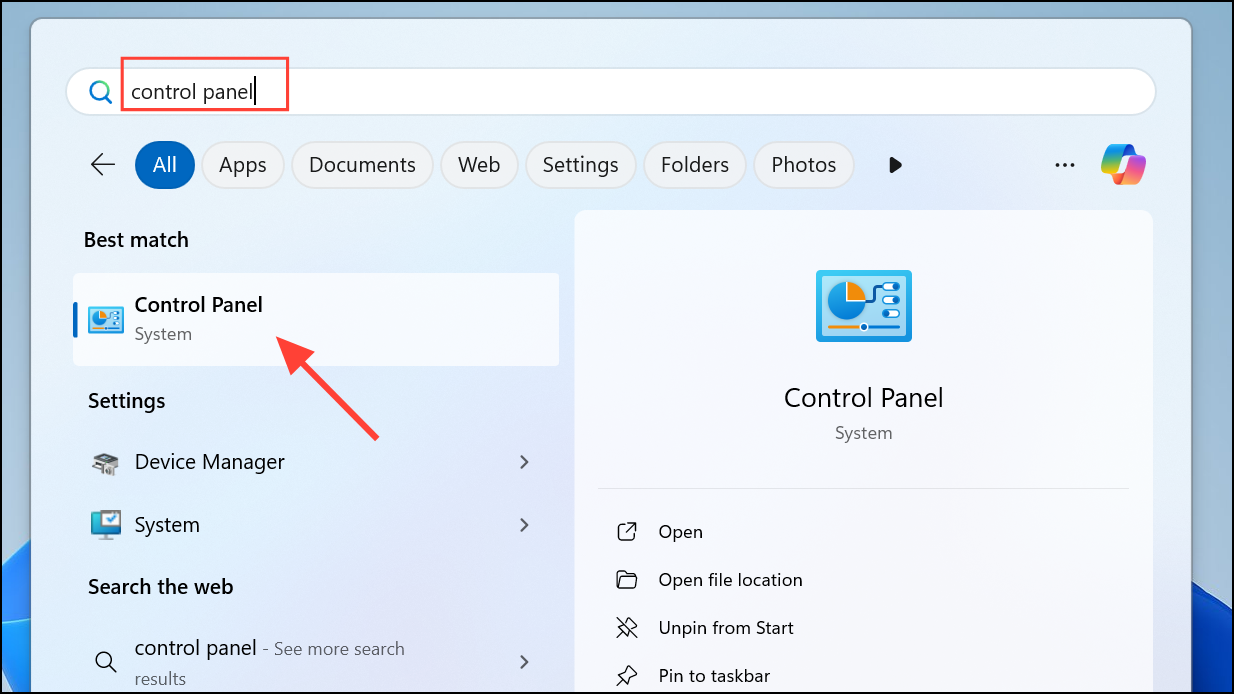This screenshot has height=694, width=1234.
Task: Switch to the Apps filter tab
Action: [243, 165]
